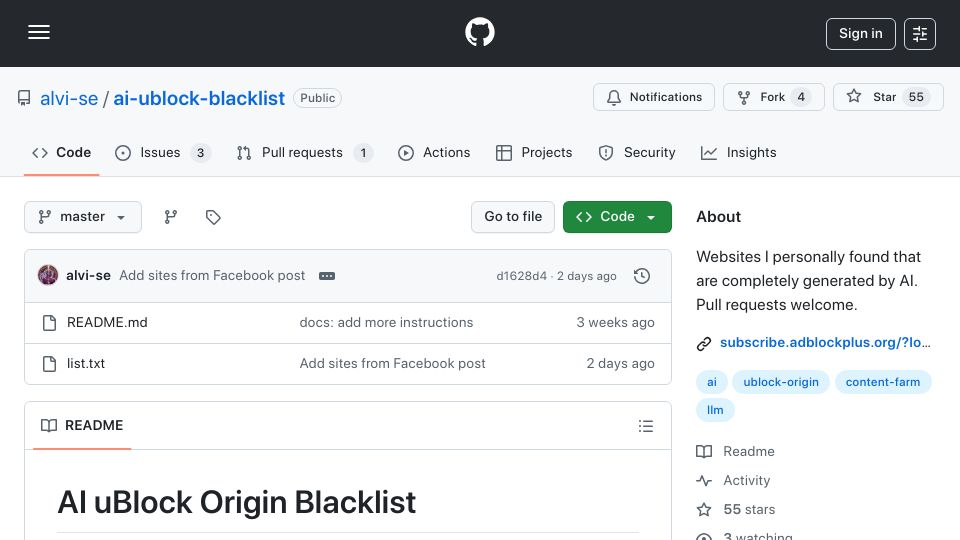Click the 'llm' topic tag
Screen dimensions: 960x540
715,410
